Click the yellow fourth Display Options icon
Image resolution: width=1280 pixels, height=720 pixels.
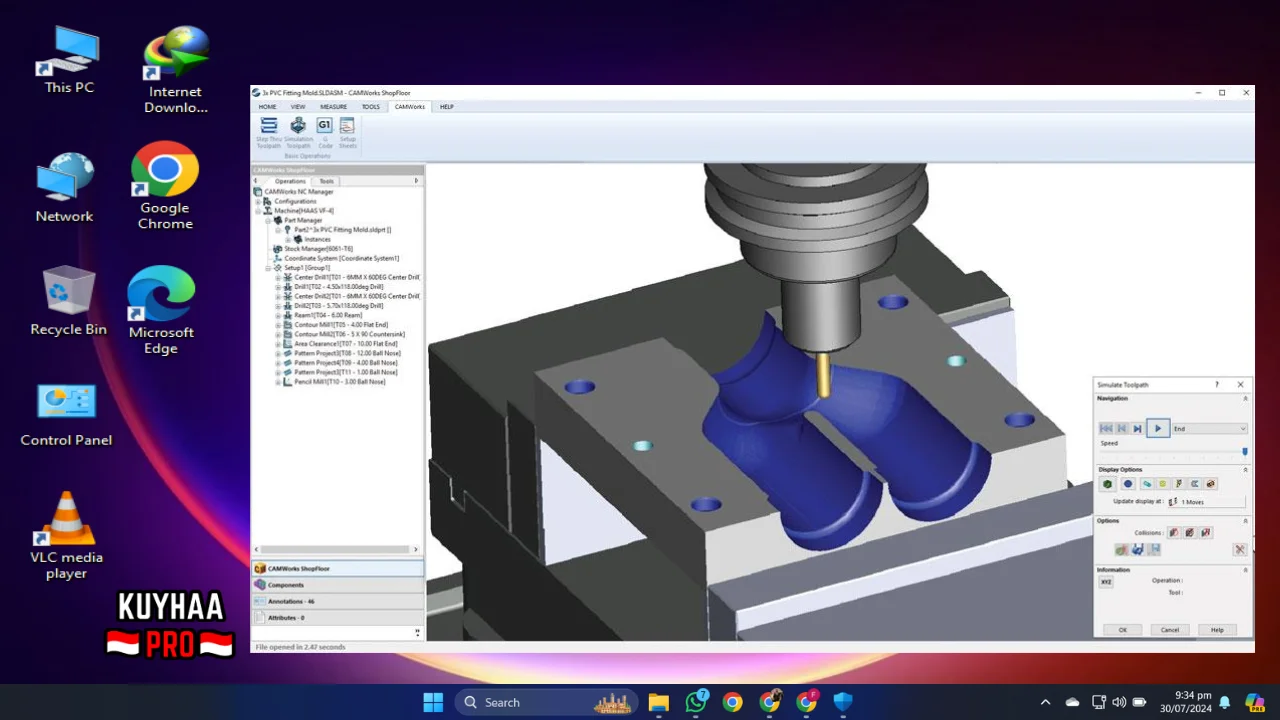pyautogui.click(x=1163, y=484)
